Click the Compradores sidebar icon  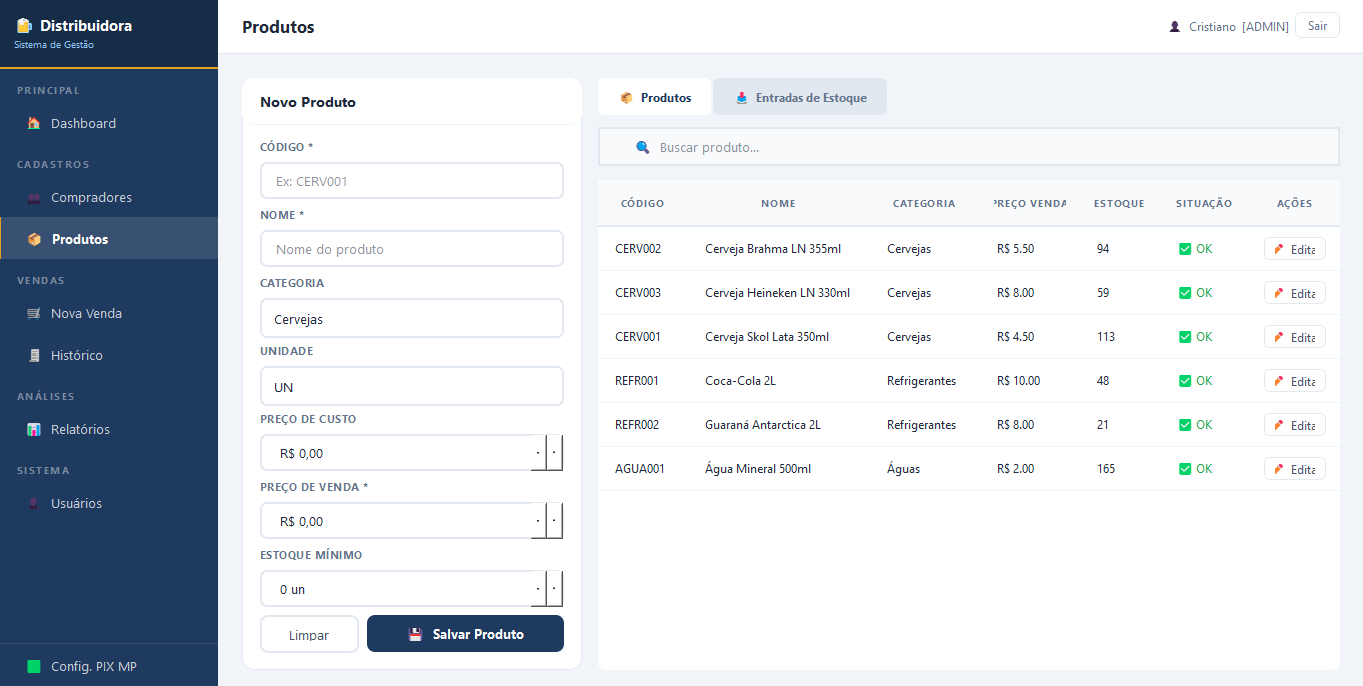coord(34,198)
